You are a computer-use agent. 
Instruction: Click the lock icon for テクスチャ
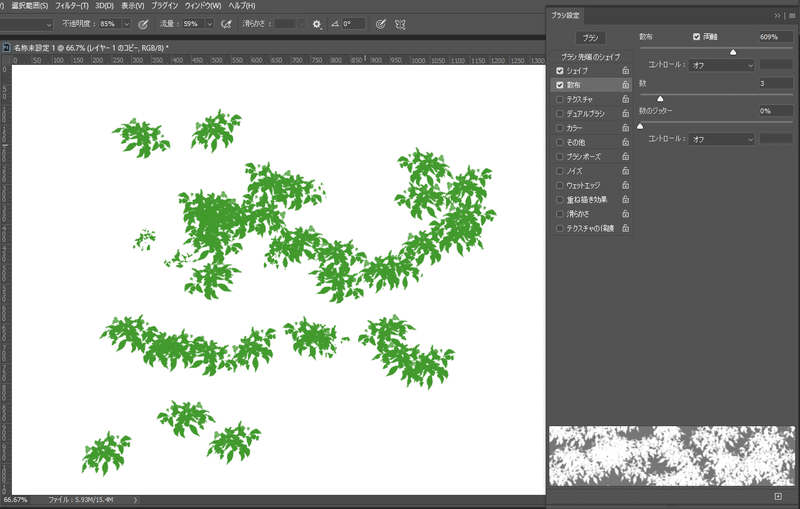[x=626, y=99]
